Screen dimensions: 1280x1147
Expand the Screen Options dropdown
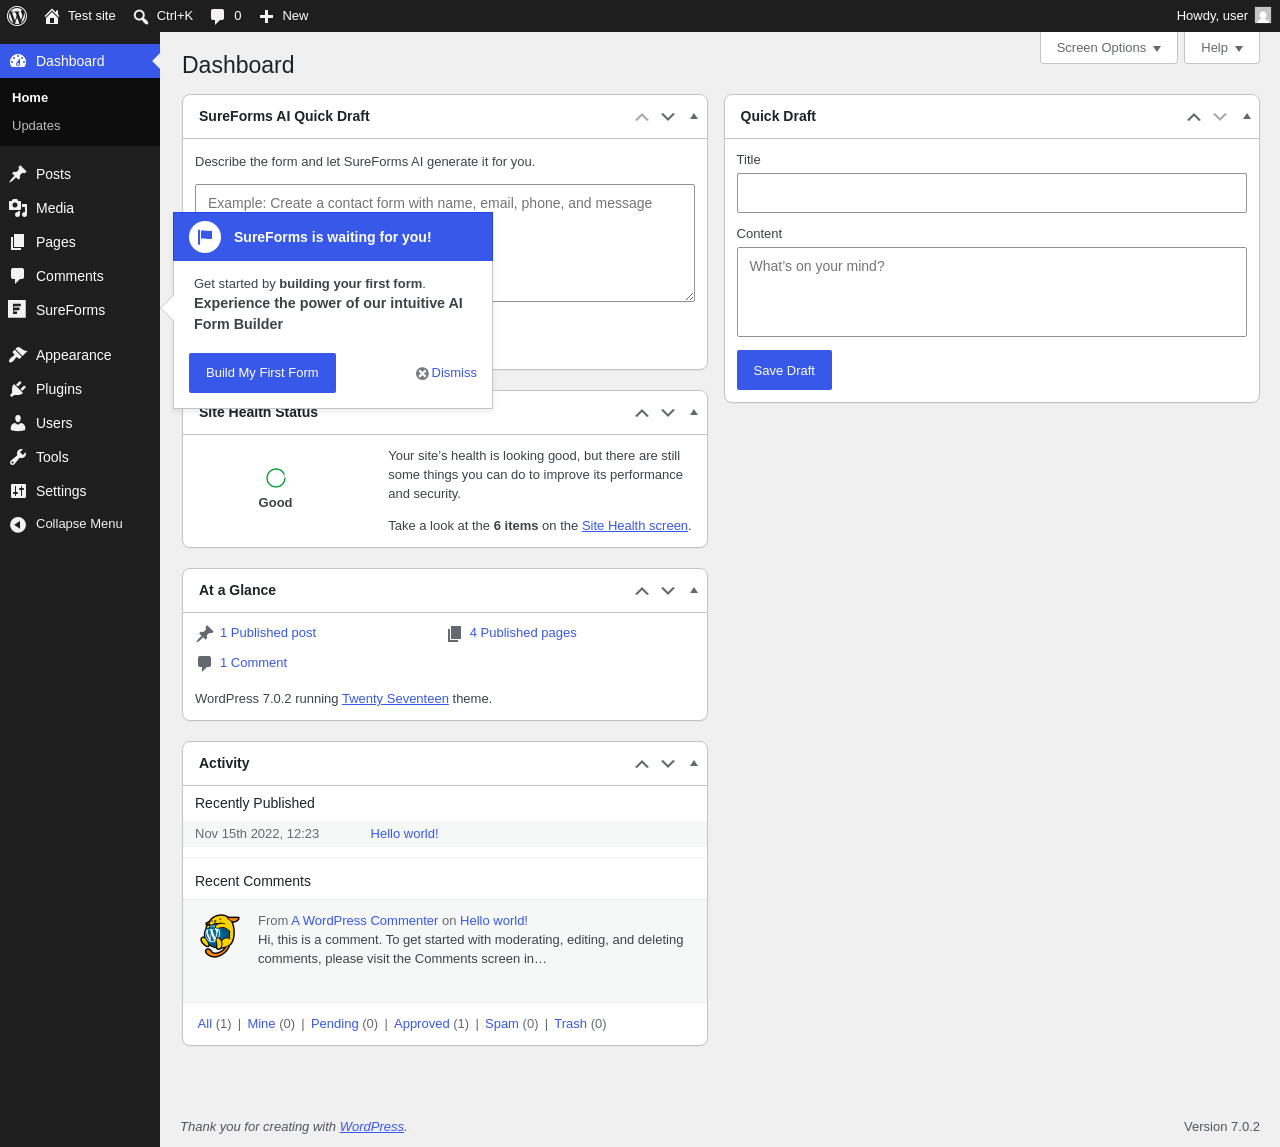point(1109,48)
